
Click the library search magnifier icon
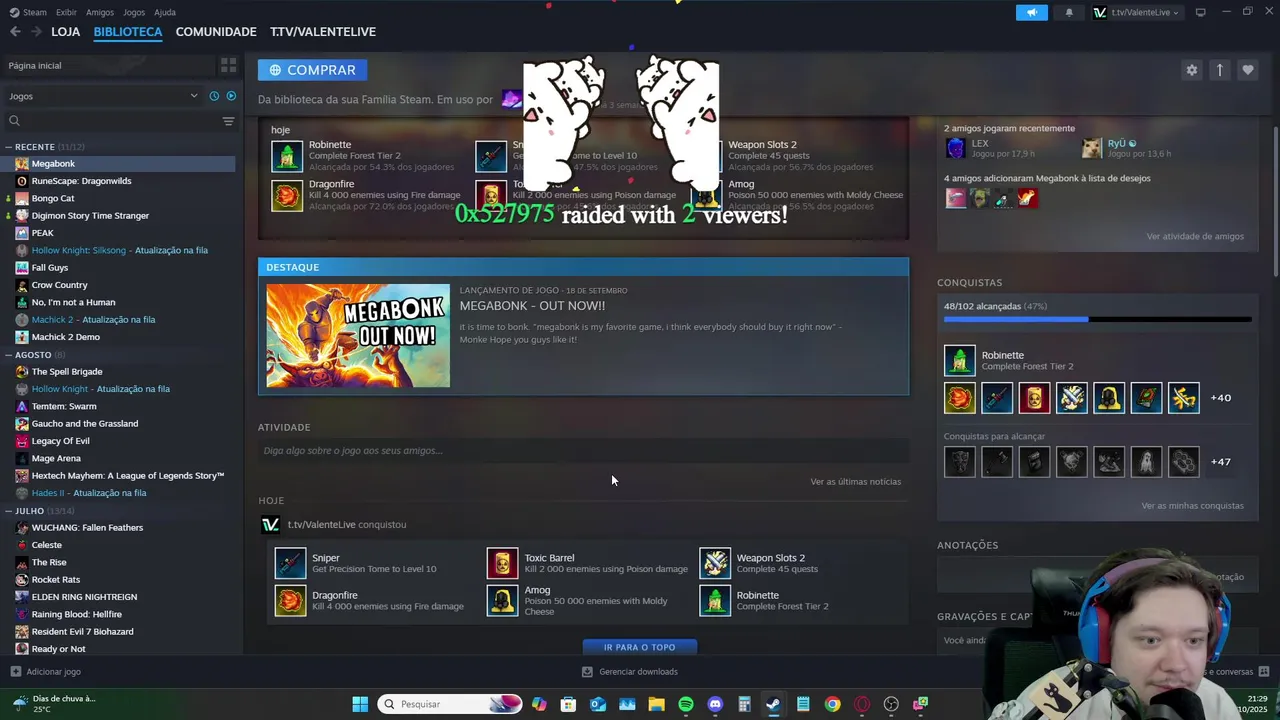pos(14,121)
